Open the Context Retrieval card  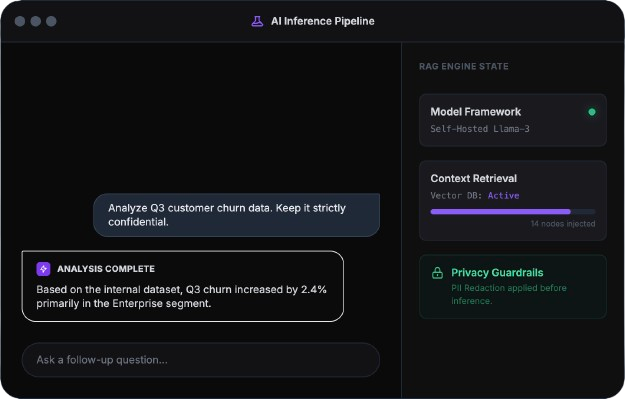point(513,201)
